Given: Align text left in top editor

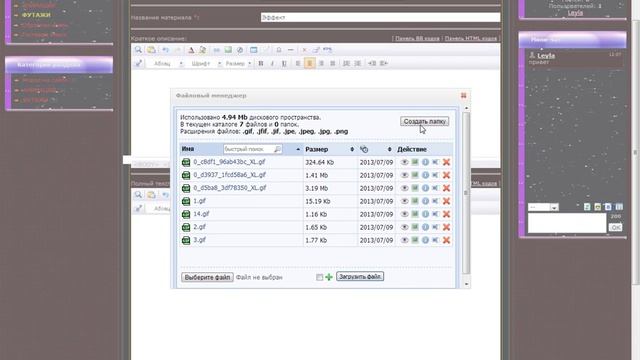Looking at the screenshot, I should [x=298, y=63].
